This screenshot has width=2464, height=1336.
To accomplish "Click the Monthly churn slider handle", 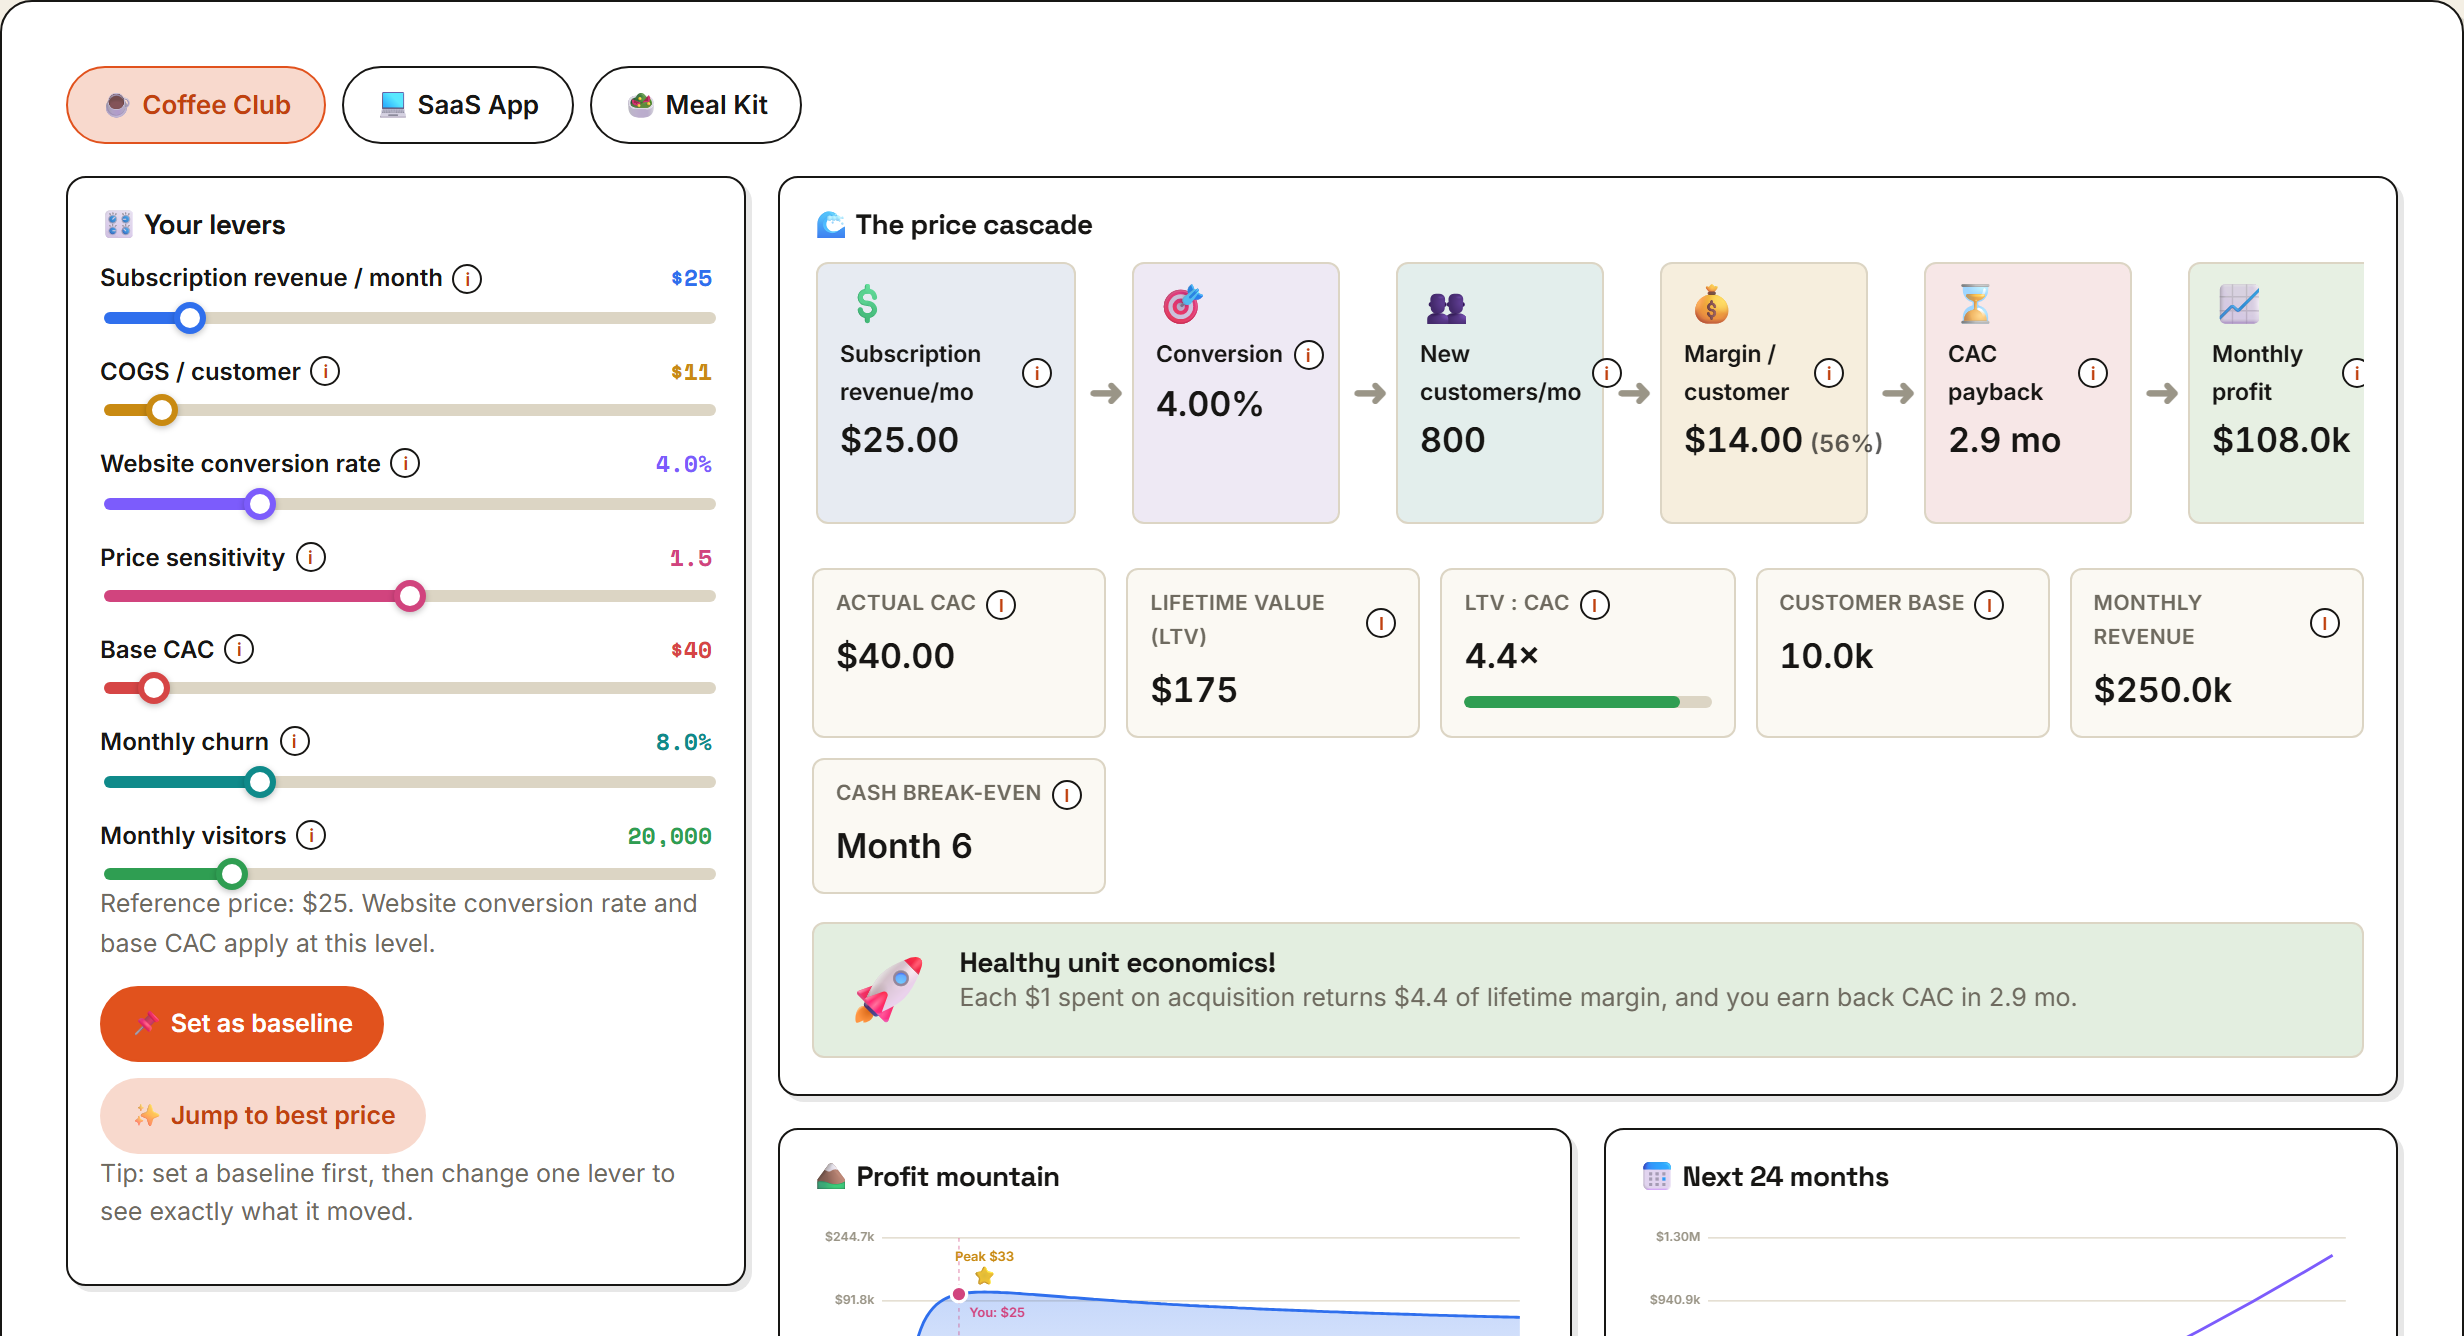I will coord(260,782).
